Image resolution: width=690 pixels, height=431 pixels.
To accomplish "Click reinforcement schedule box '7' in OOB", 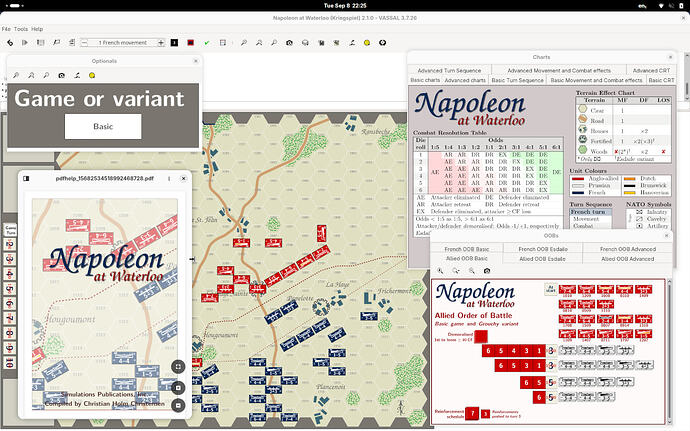I will pos(472,413).
